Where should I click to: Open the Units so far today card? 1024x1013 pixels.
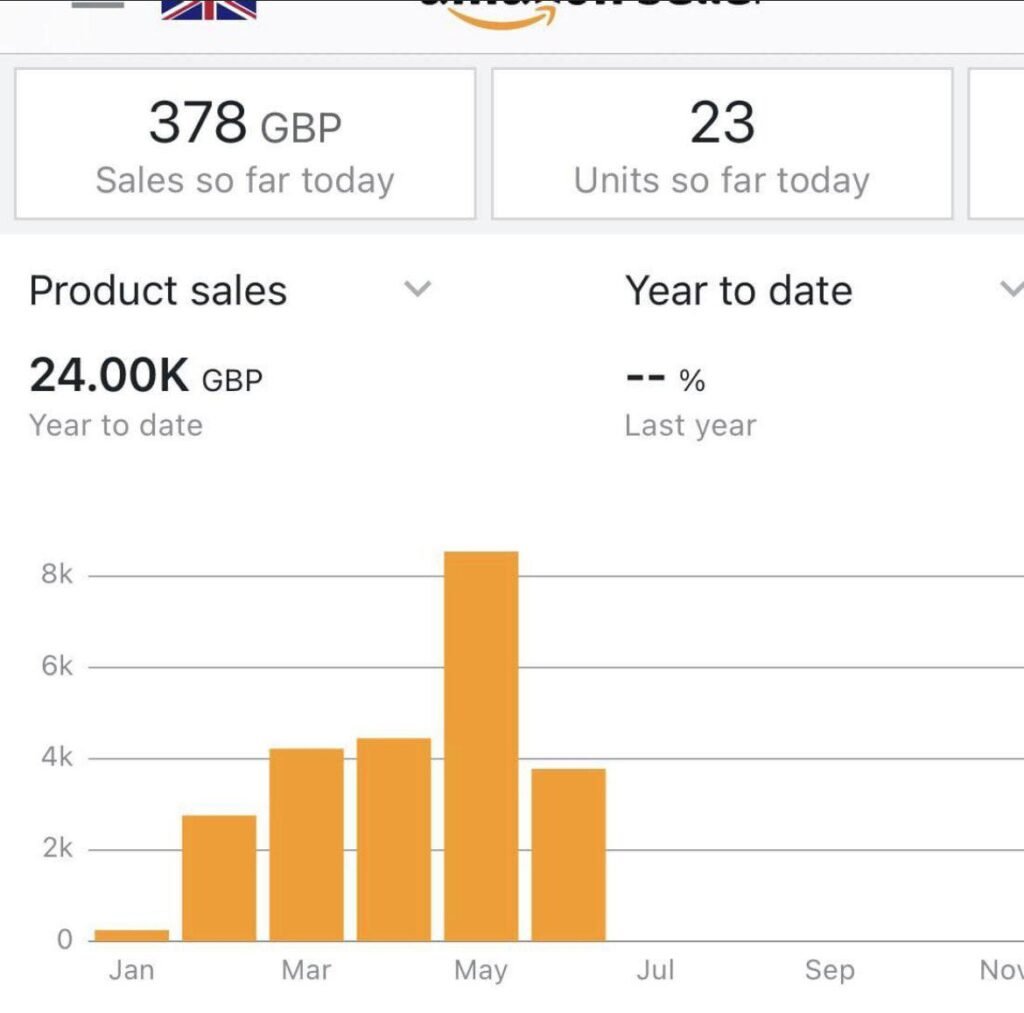721,143
